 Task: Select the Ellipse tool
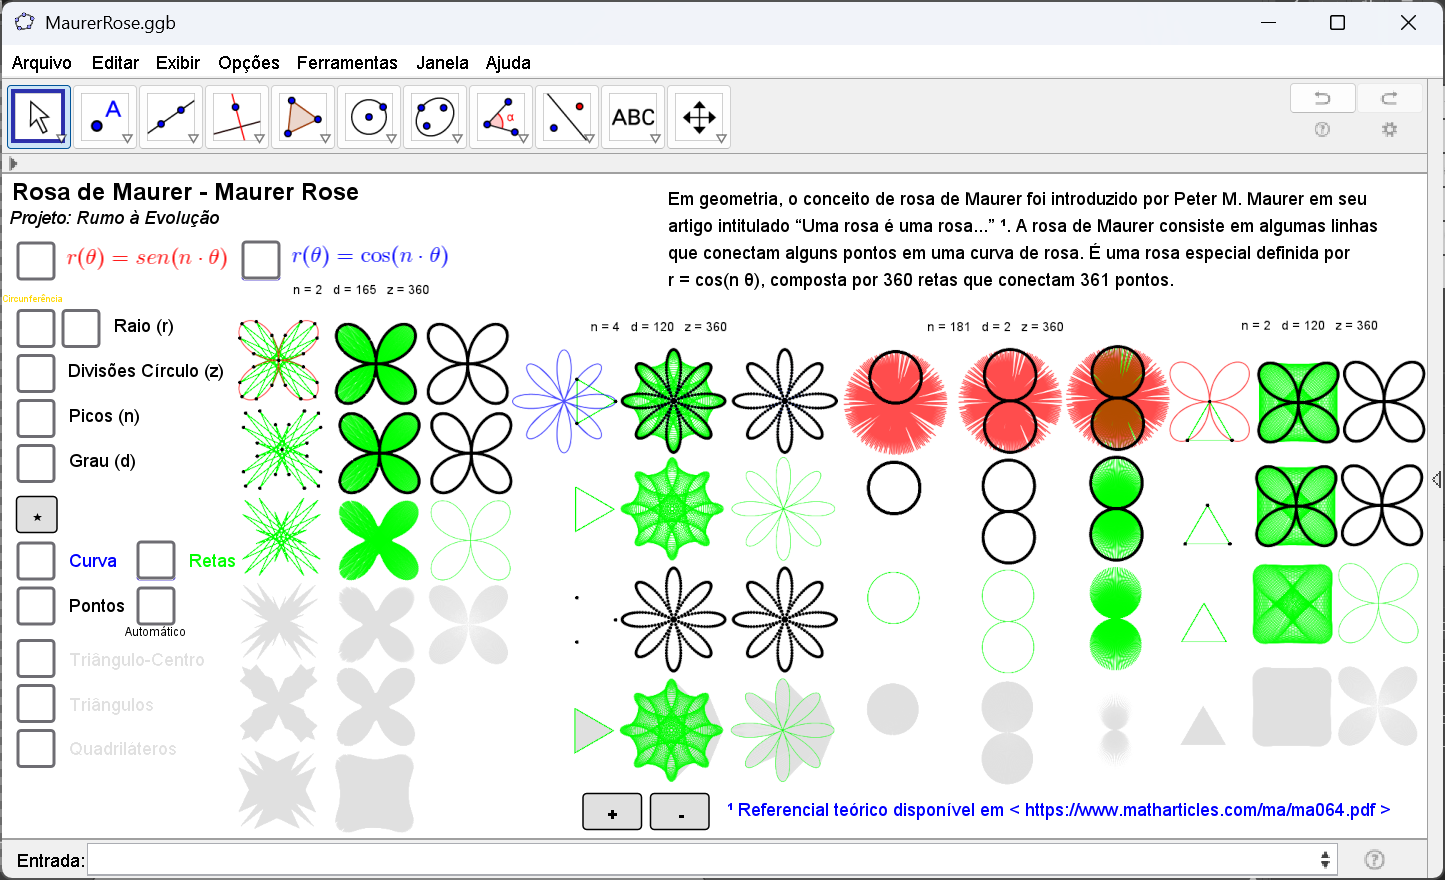click(435, 117)
